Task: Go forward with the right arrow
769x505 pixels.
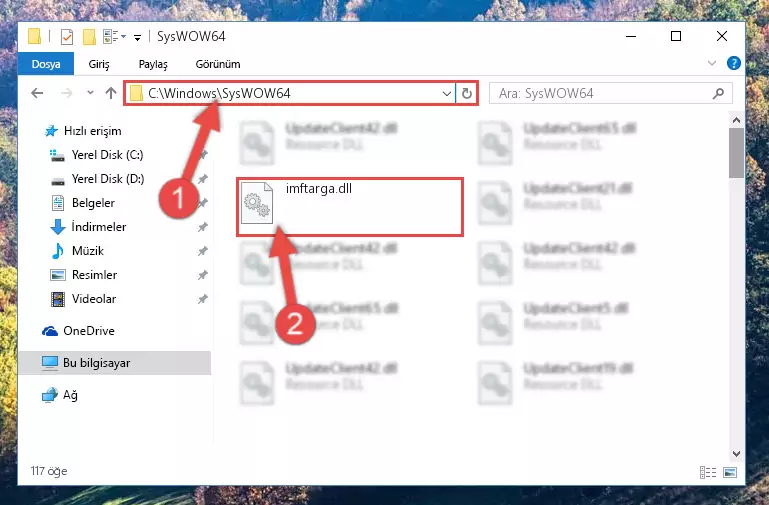Action: click(66, 93)
